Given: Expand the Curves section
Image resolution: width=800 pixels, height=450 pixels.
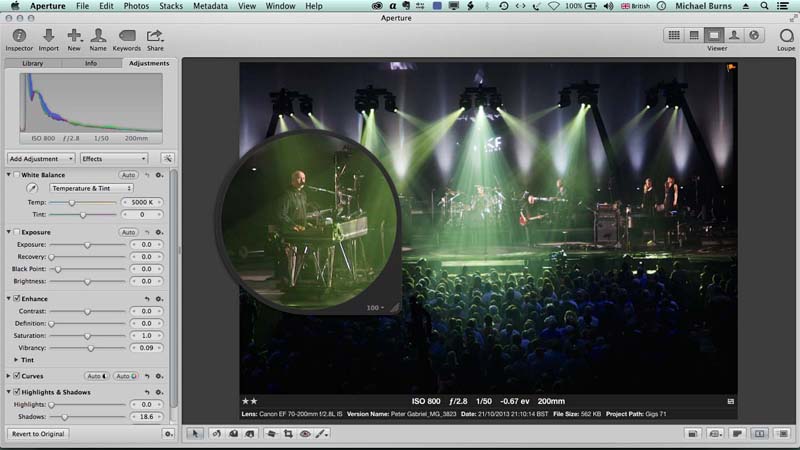Looking at the screenshot, I should point(9,376).
